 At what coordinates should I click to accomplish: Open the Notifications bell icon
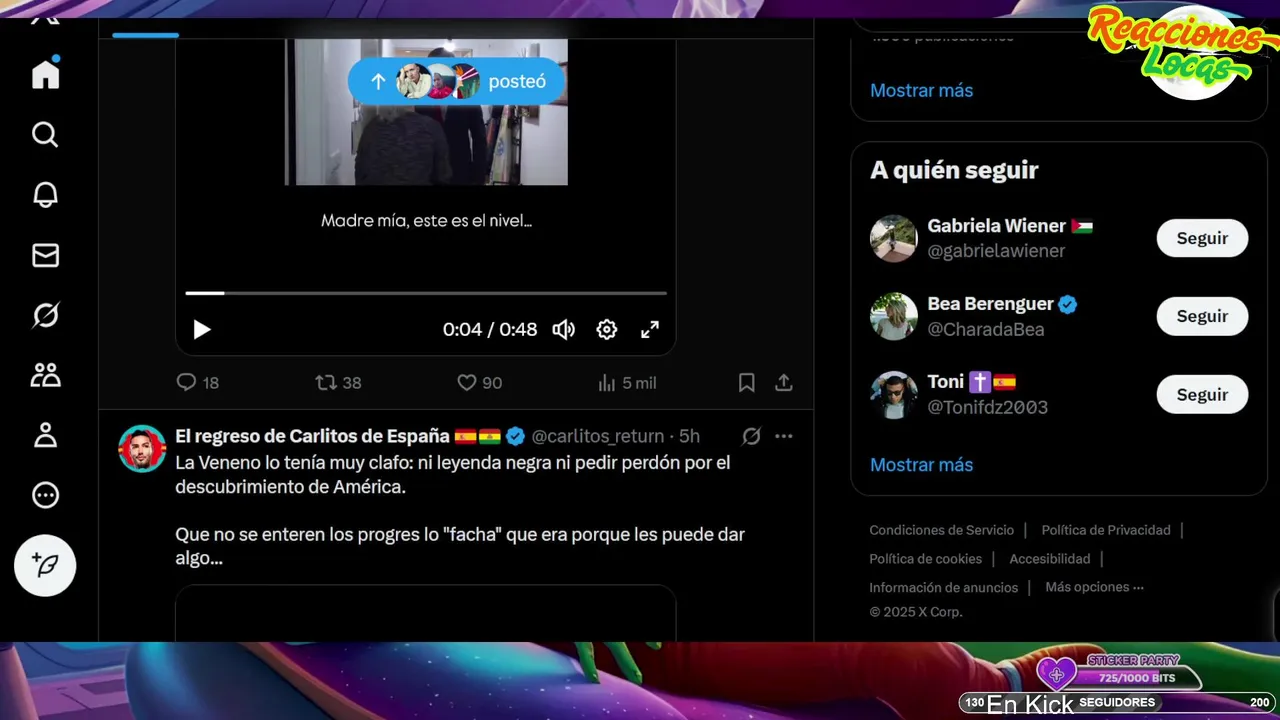45,195
